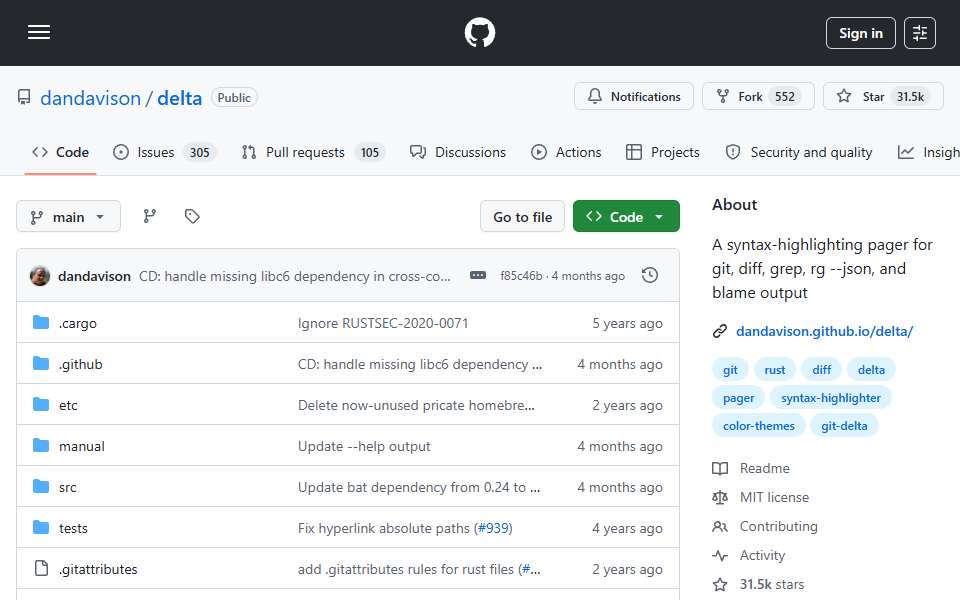Open the commit history clock icon
960x600 pixels.
pos(650,276)
